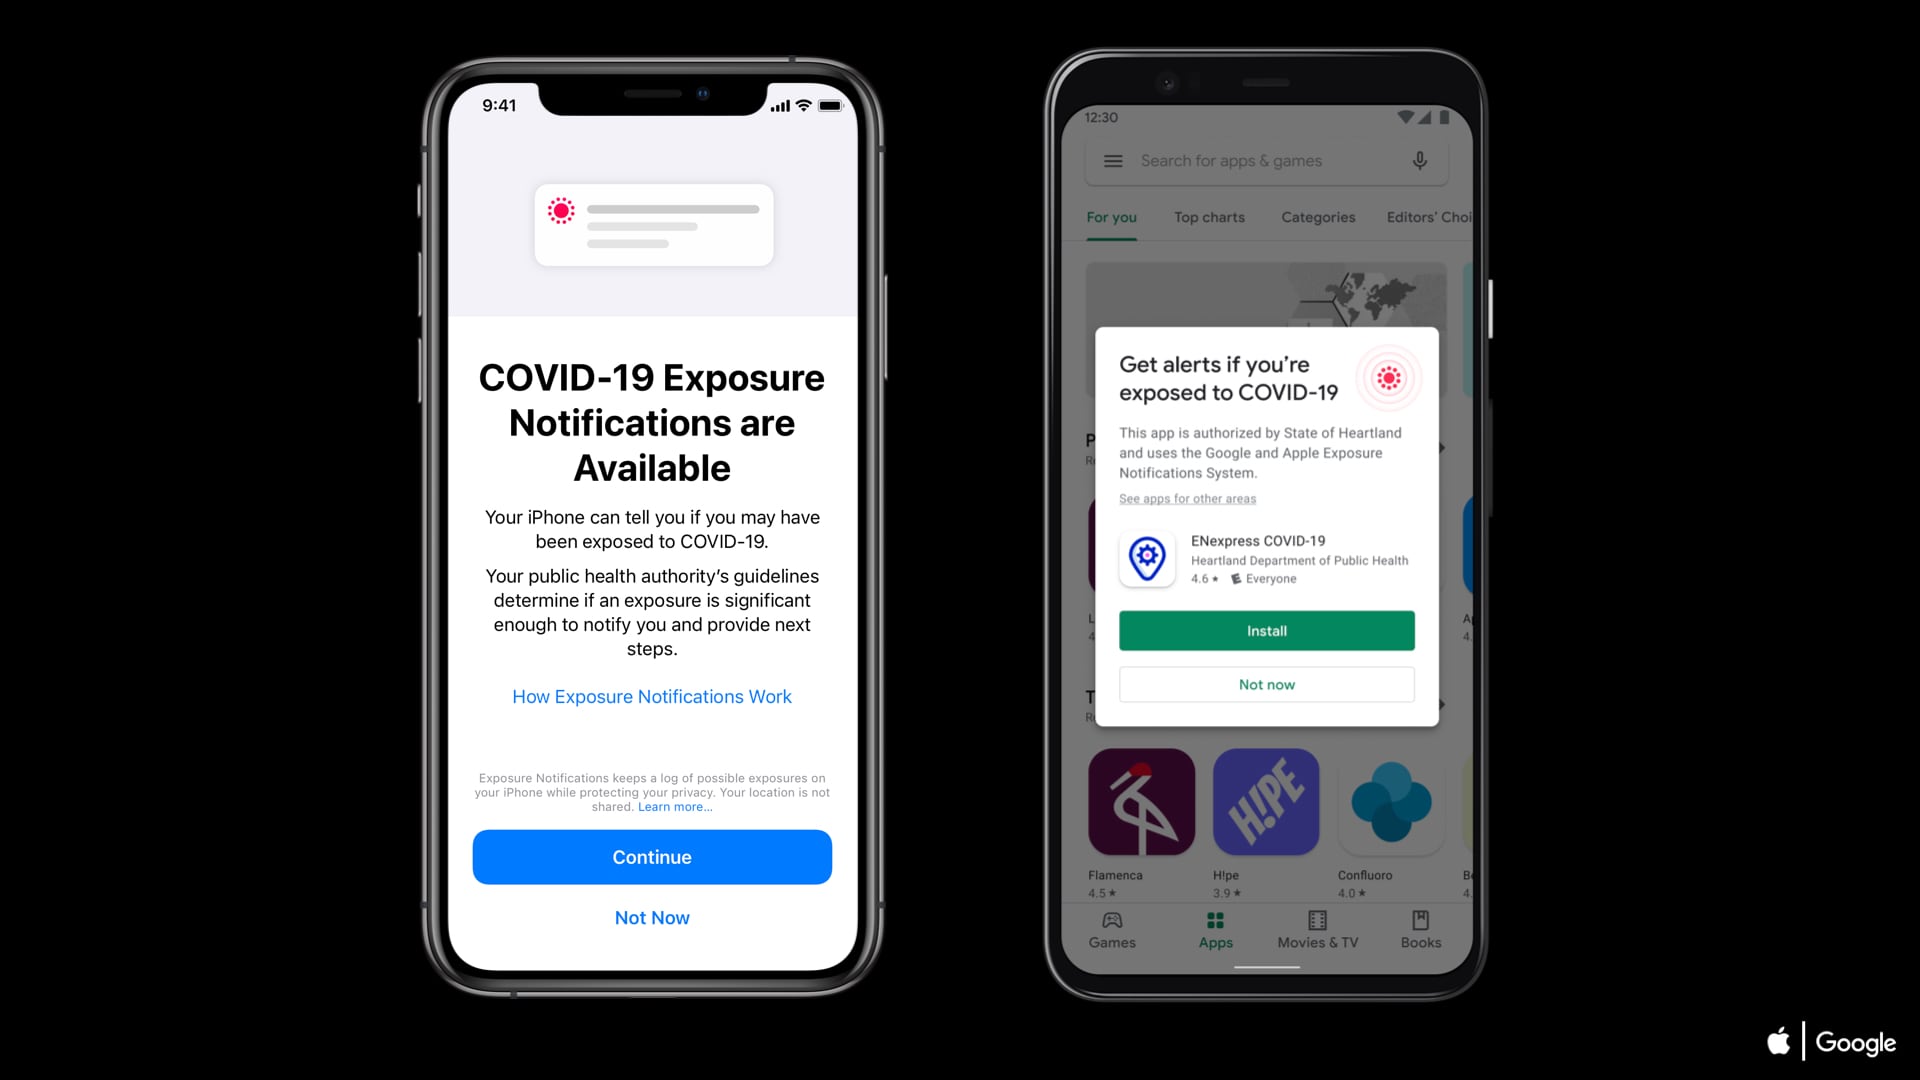This screenshot has width=1920, height=1080.
Task: Tap the H!pe app icon
Action: click(1266, 802)
